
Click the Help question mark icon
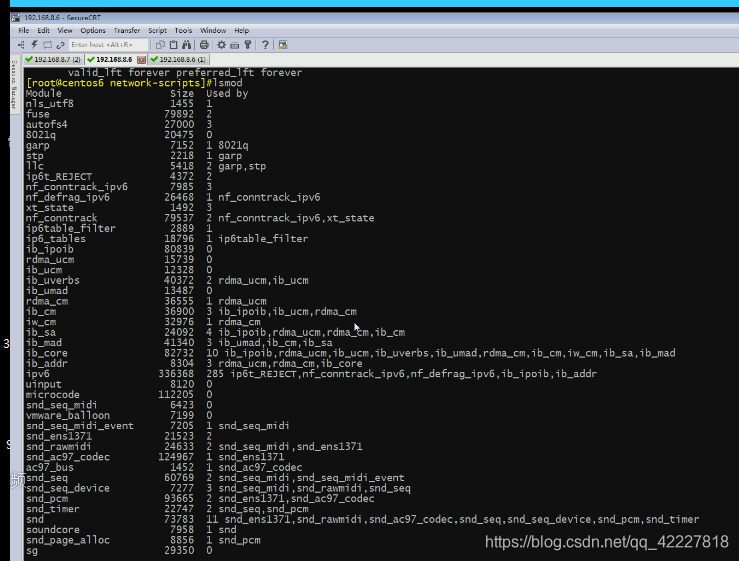pyautogui.click(x=265, y=45)
